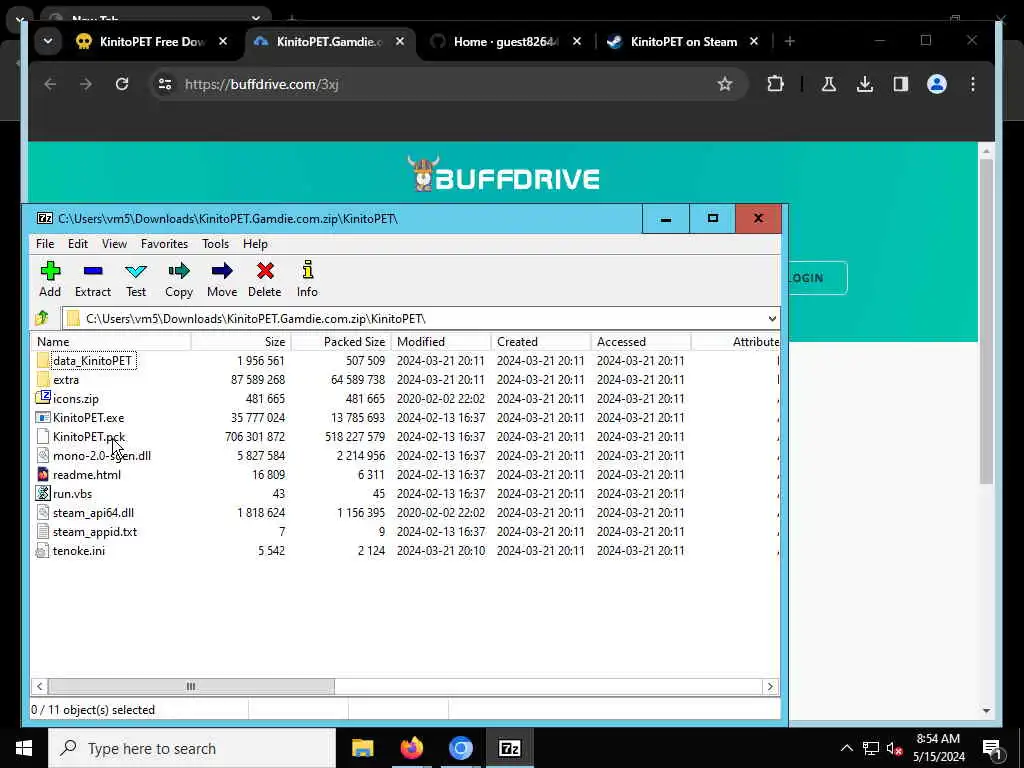1024x768 pixels.
Task: Open Firefox from the taskbar
Action: [411, 748]
